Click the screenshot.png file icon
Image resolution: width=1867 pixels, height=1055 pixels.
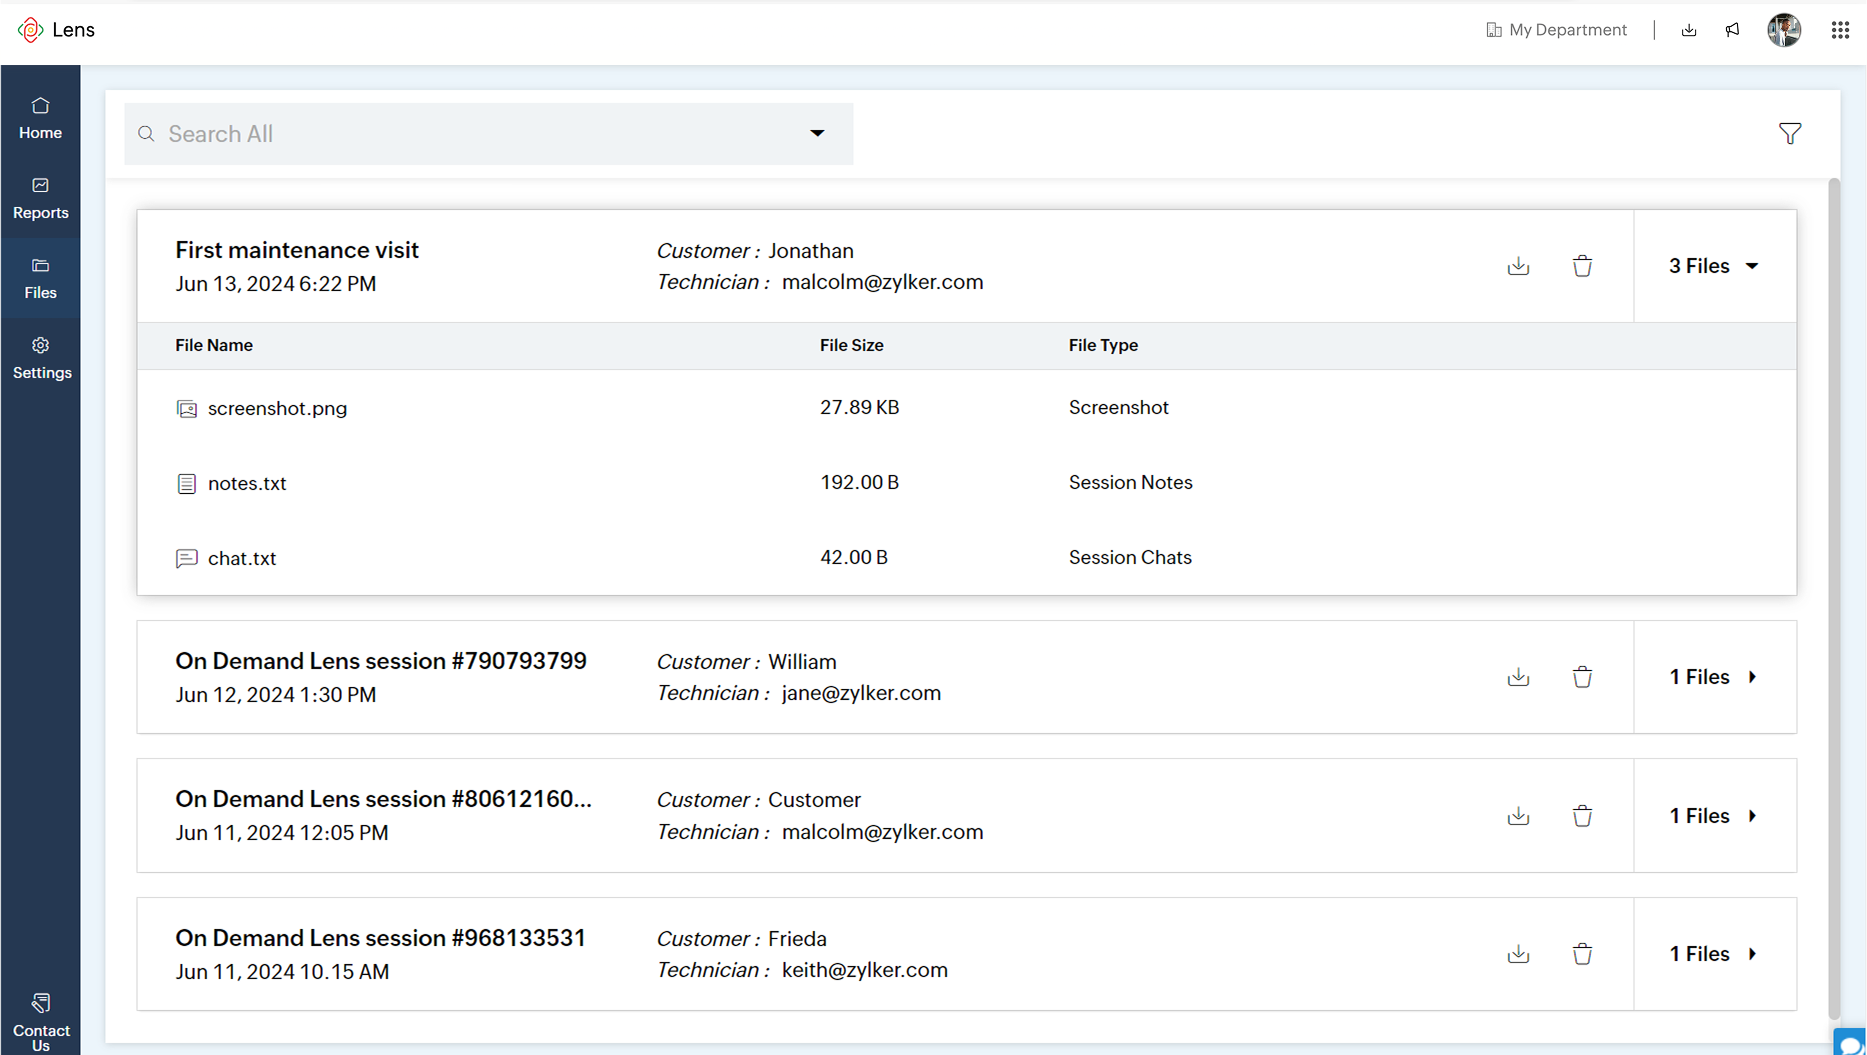(187, 408)
